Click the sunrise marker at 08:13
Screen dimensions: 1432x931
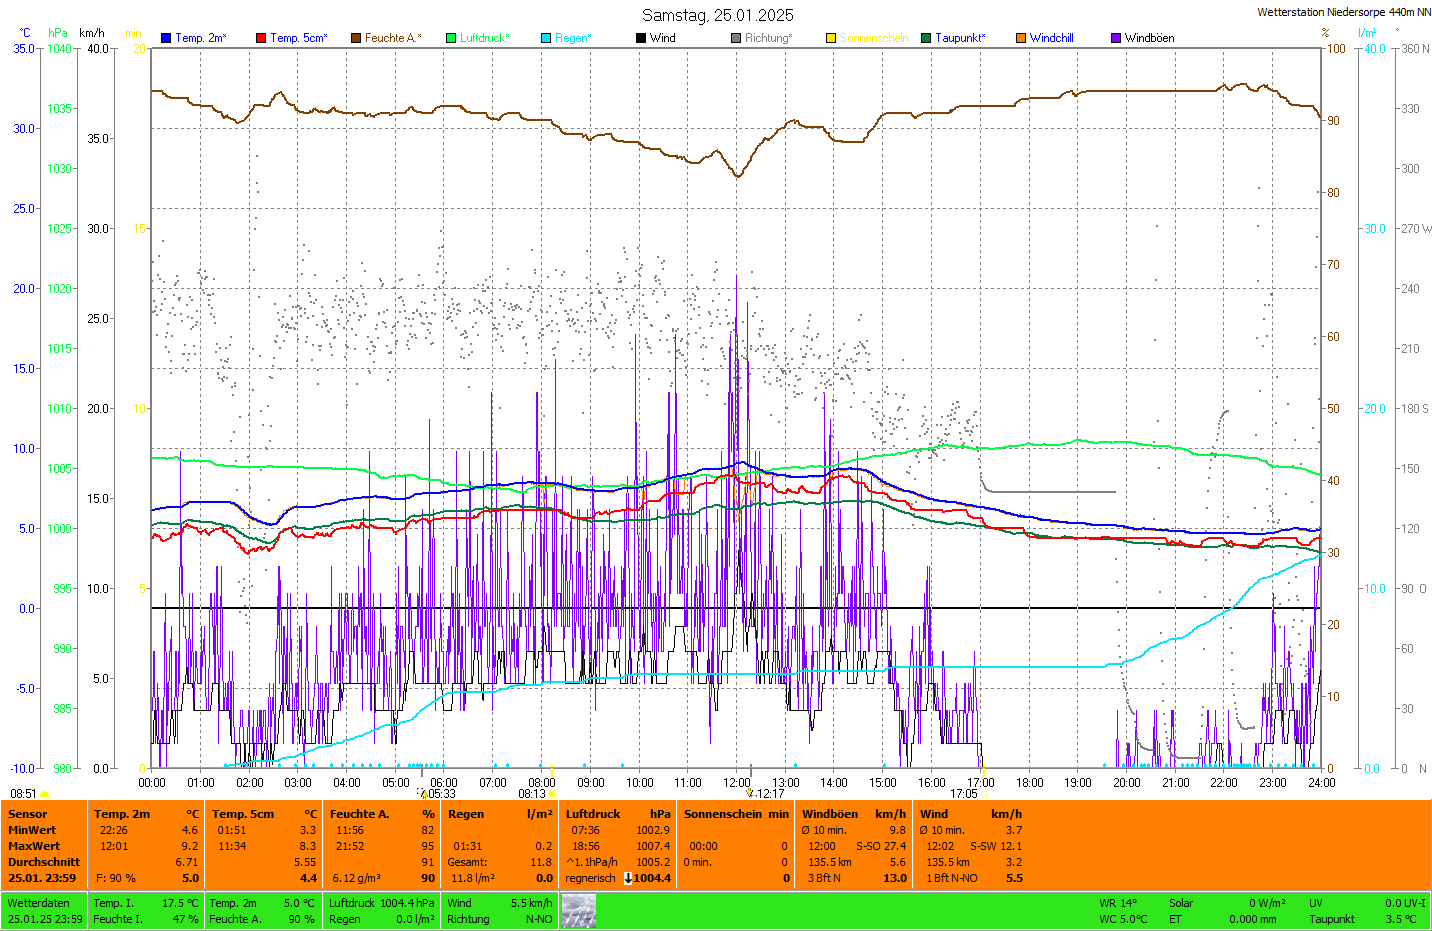[x=552, y=794]
